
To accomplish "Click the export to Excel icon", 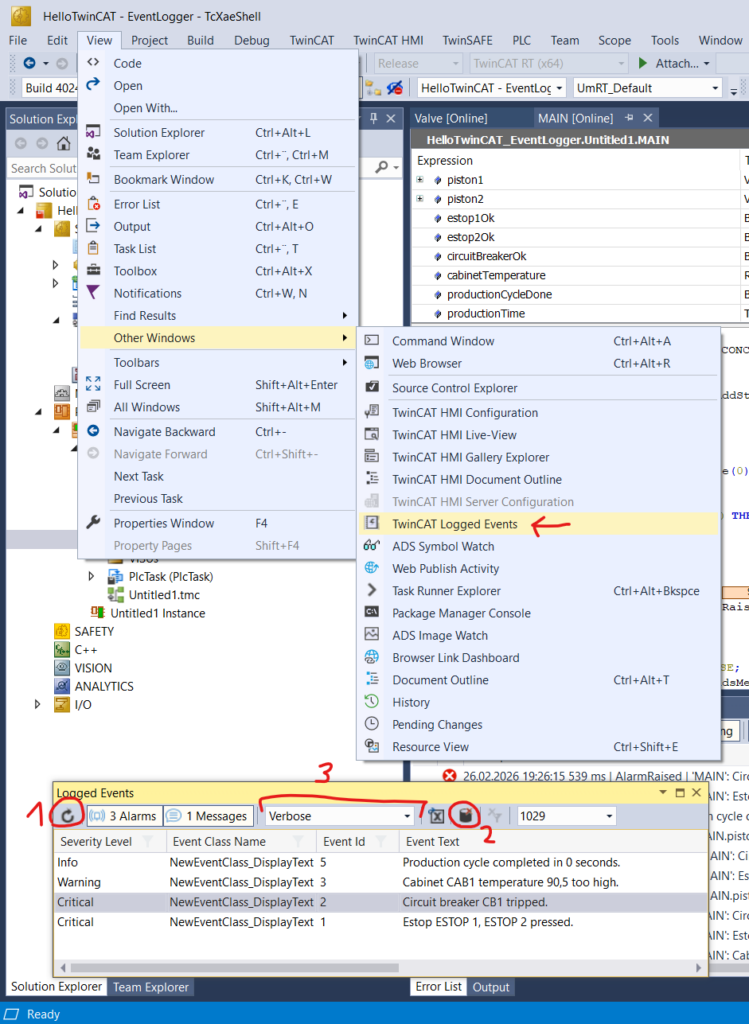I will [437, 816].
